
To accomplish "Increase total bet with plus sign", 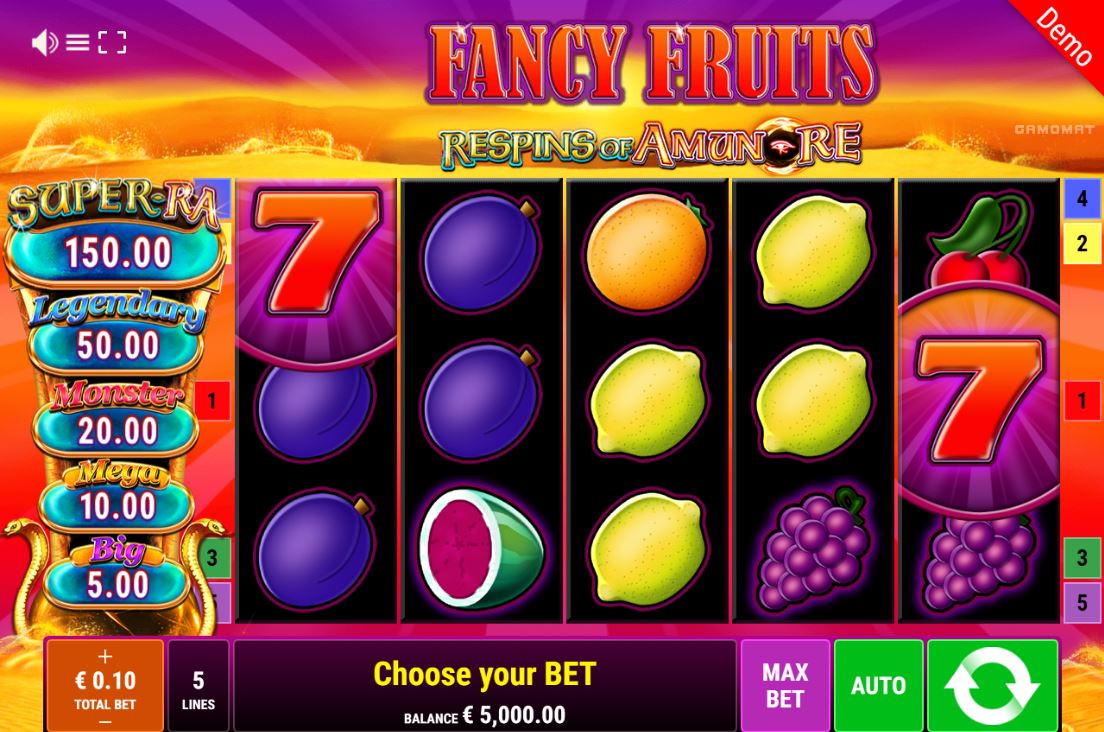I will pos(105,656).
